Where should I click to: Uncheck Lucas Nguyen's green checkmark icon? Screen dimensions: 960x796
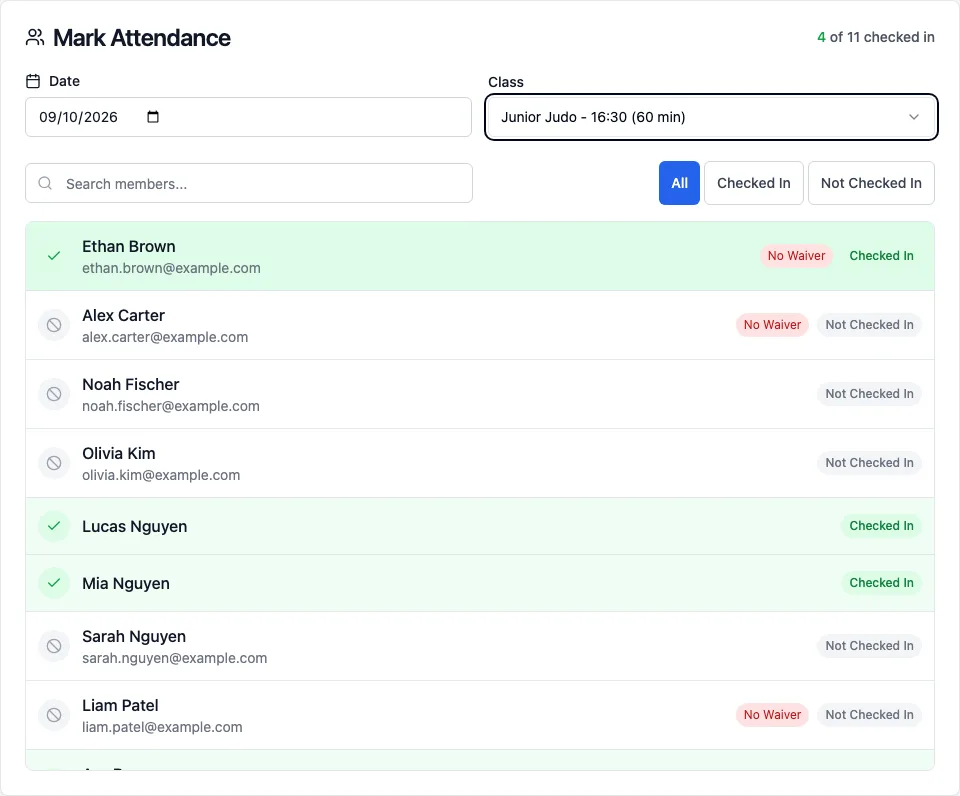54,526
